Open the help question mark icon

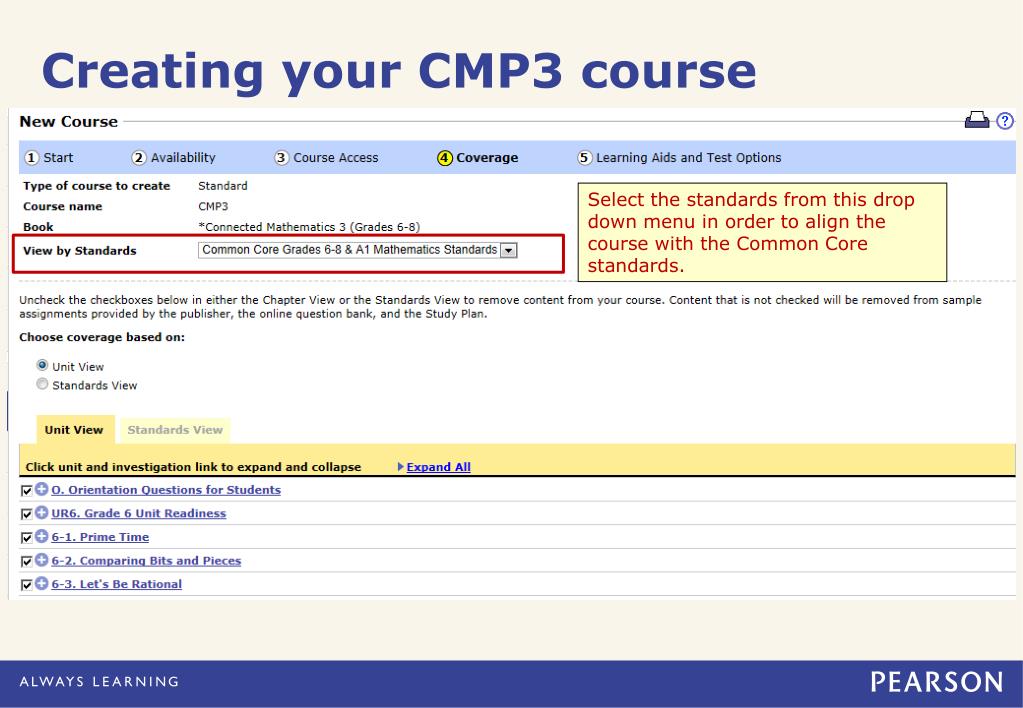(1005, 121)
